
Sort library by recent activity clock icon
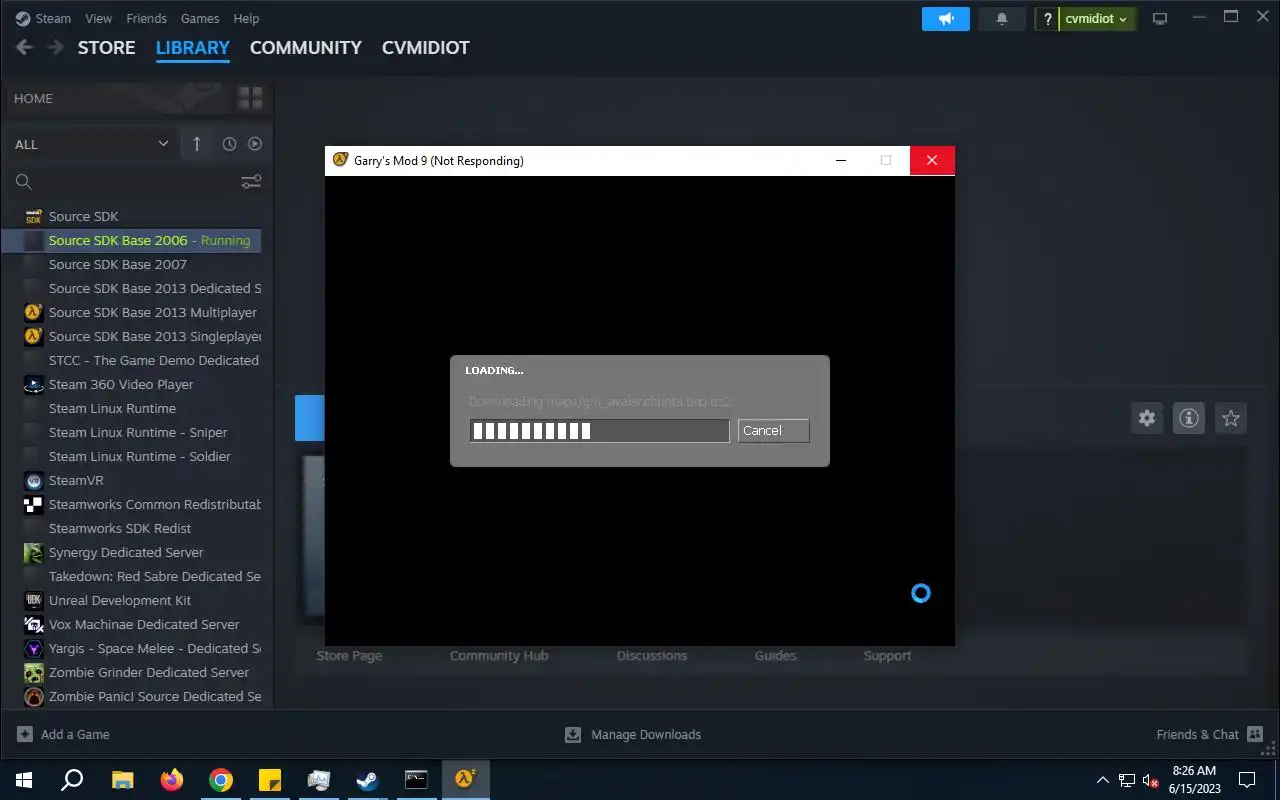click(x=229, y=144)
